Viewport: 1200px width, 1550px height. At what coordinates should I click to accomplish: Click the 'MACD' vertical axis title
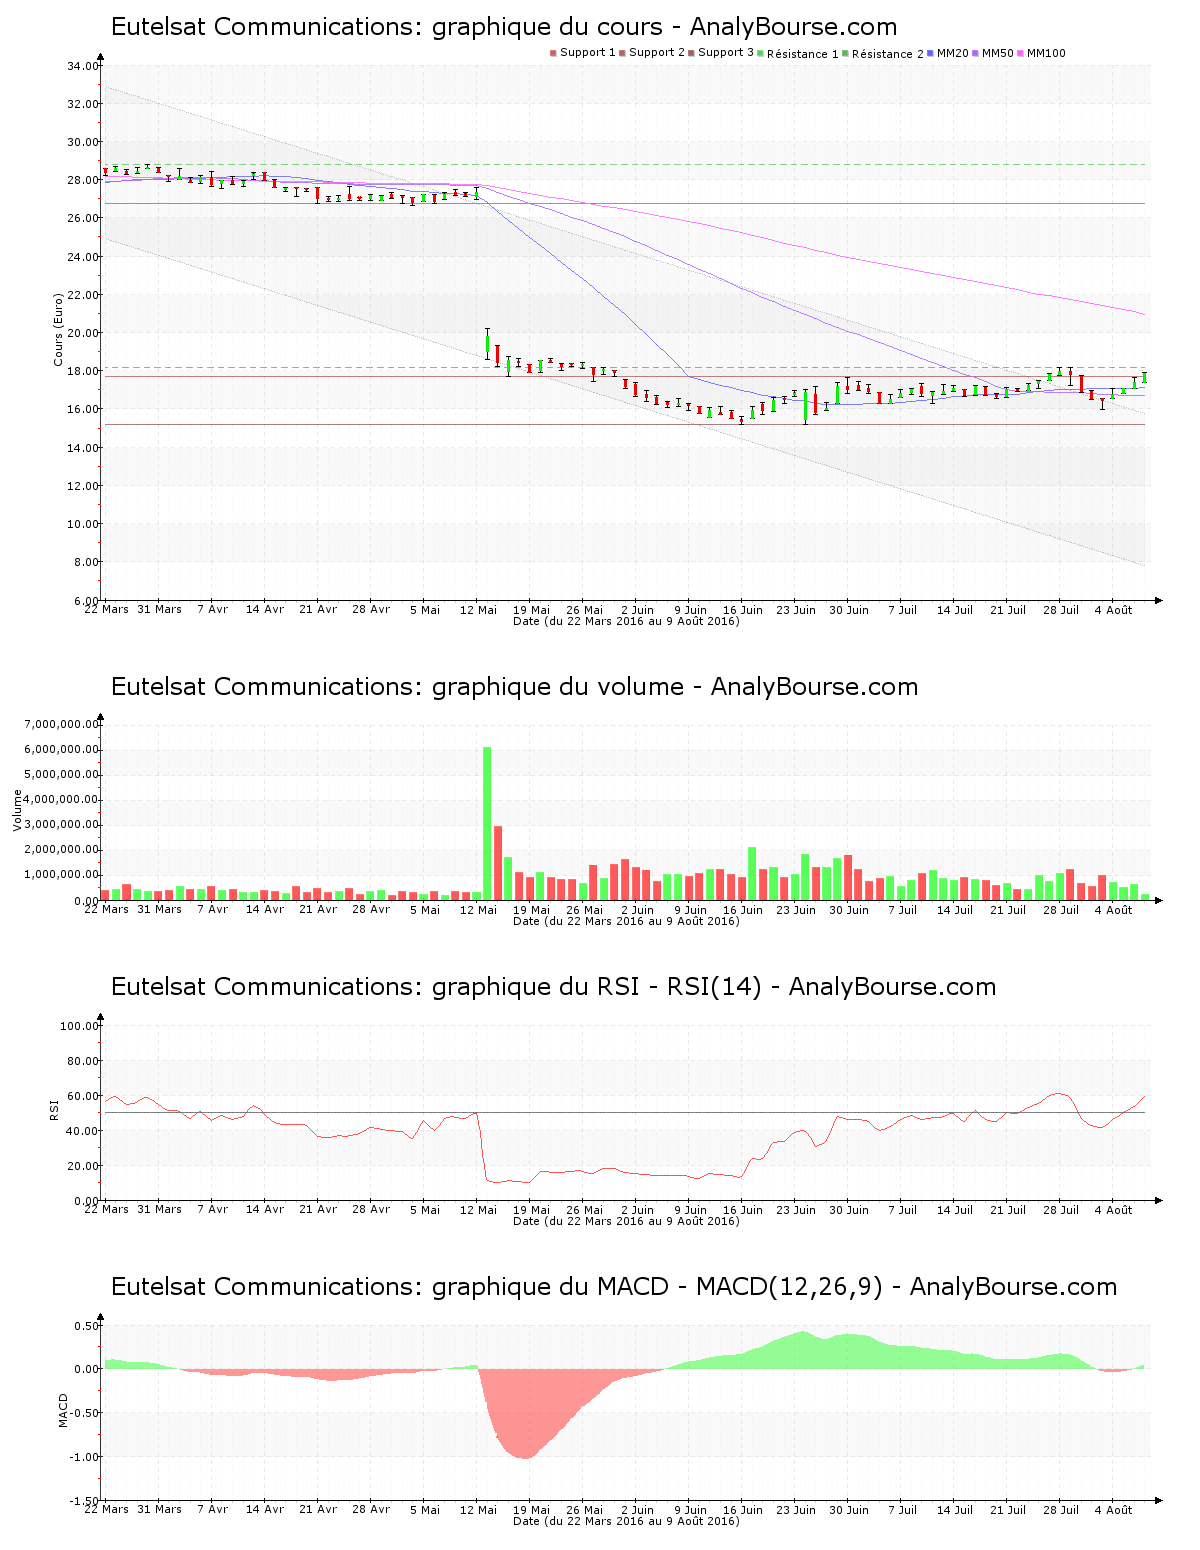[x=63, y=1410]
